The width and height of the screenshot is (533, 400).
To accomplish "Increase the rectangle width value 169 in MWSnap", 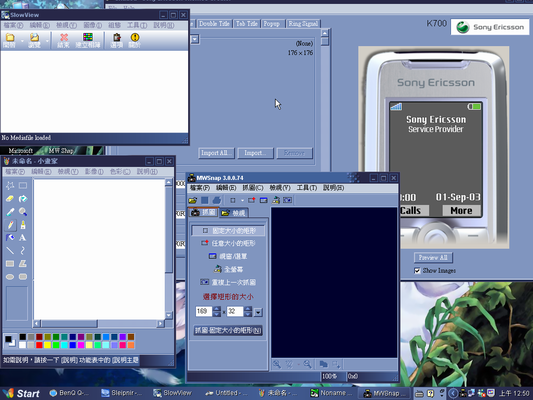I will [x=217, y=309].
